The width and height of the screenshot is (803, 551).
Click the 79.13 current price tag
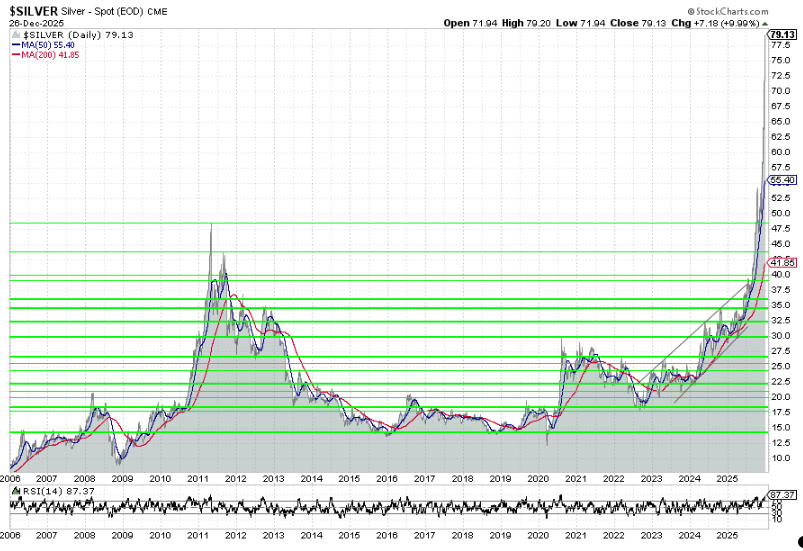click(x=781, y=34)
